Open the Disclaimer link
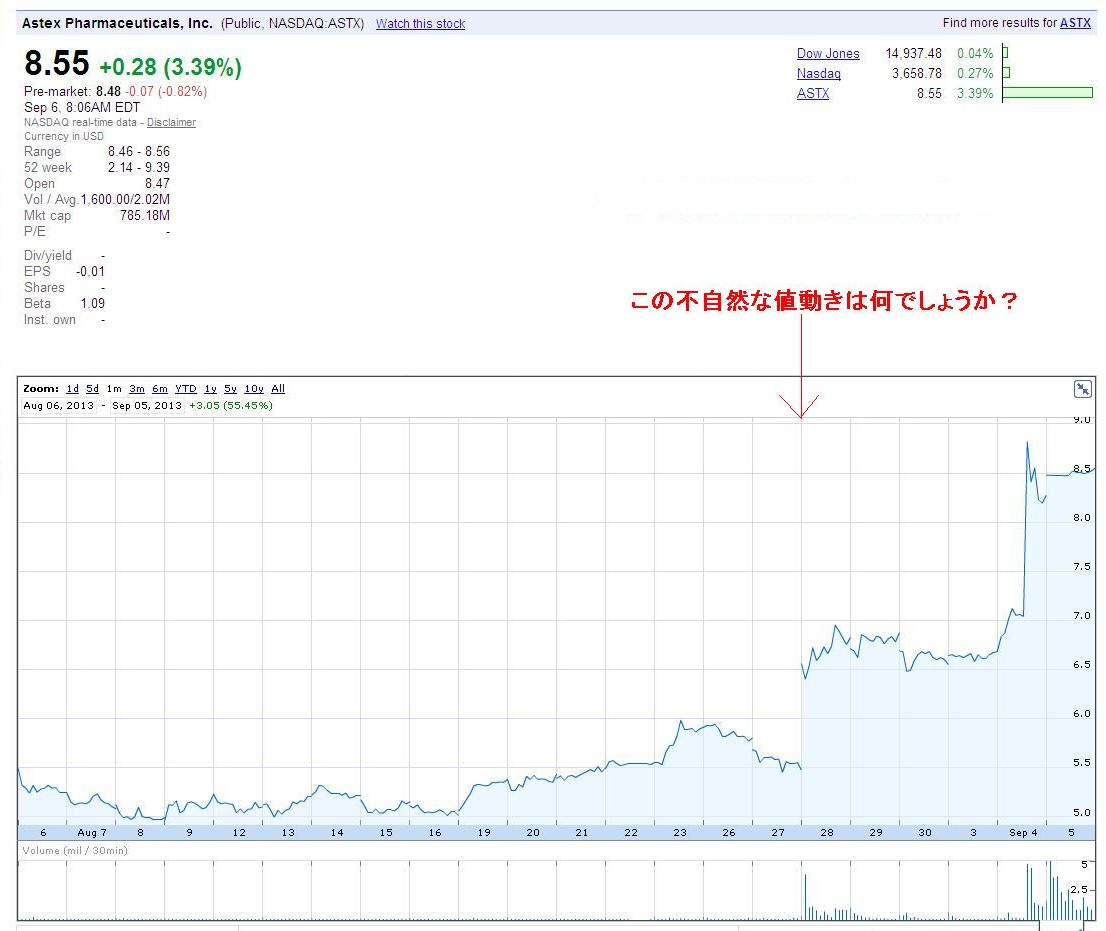Screen dimensions: 1106x931 pyautogui.click(x=171, y=122)
